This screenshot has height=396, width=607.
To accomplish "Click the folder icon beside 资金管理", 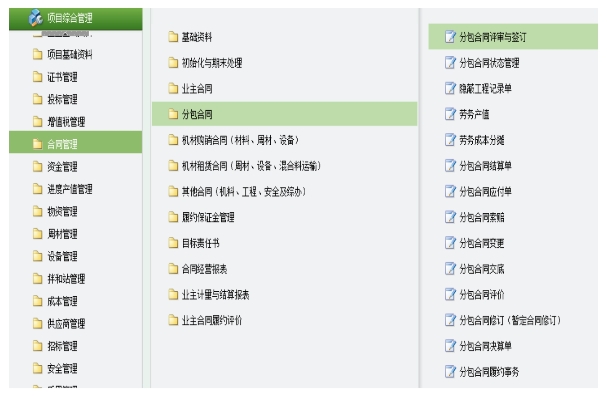I will [x=38, y=166].
